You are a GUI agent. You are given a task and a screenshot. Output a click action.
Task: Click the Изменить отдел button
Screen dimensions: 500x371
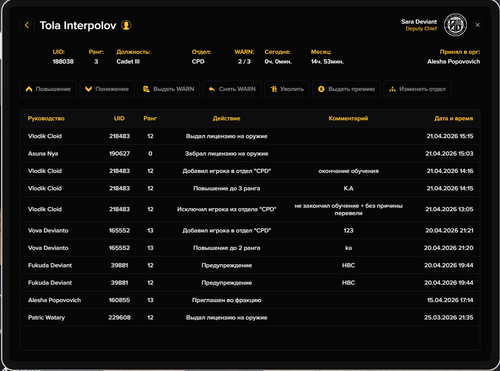(x=417, y=89)
